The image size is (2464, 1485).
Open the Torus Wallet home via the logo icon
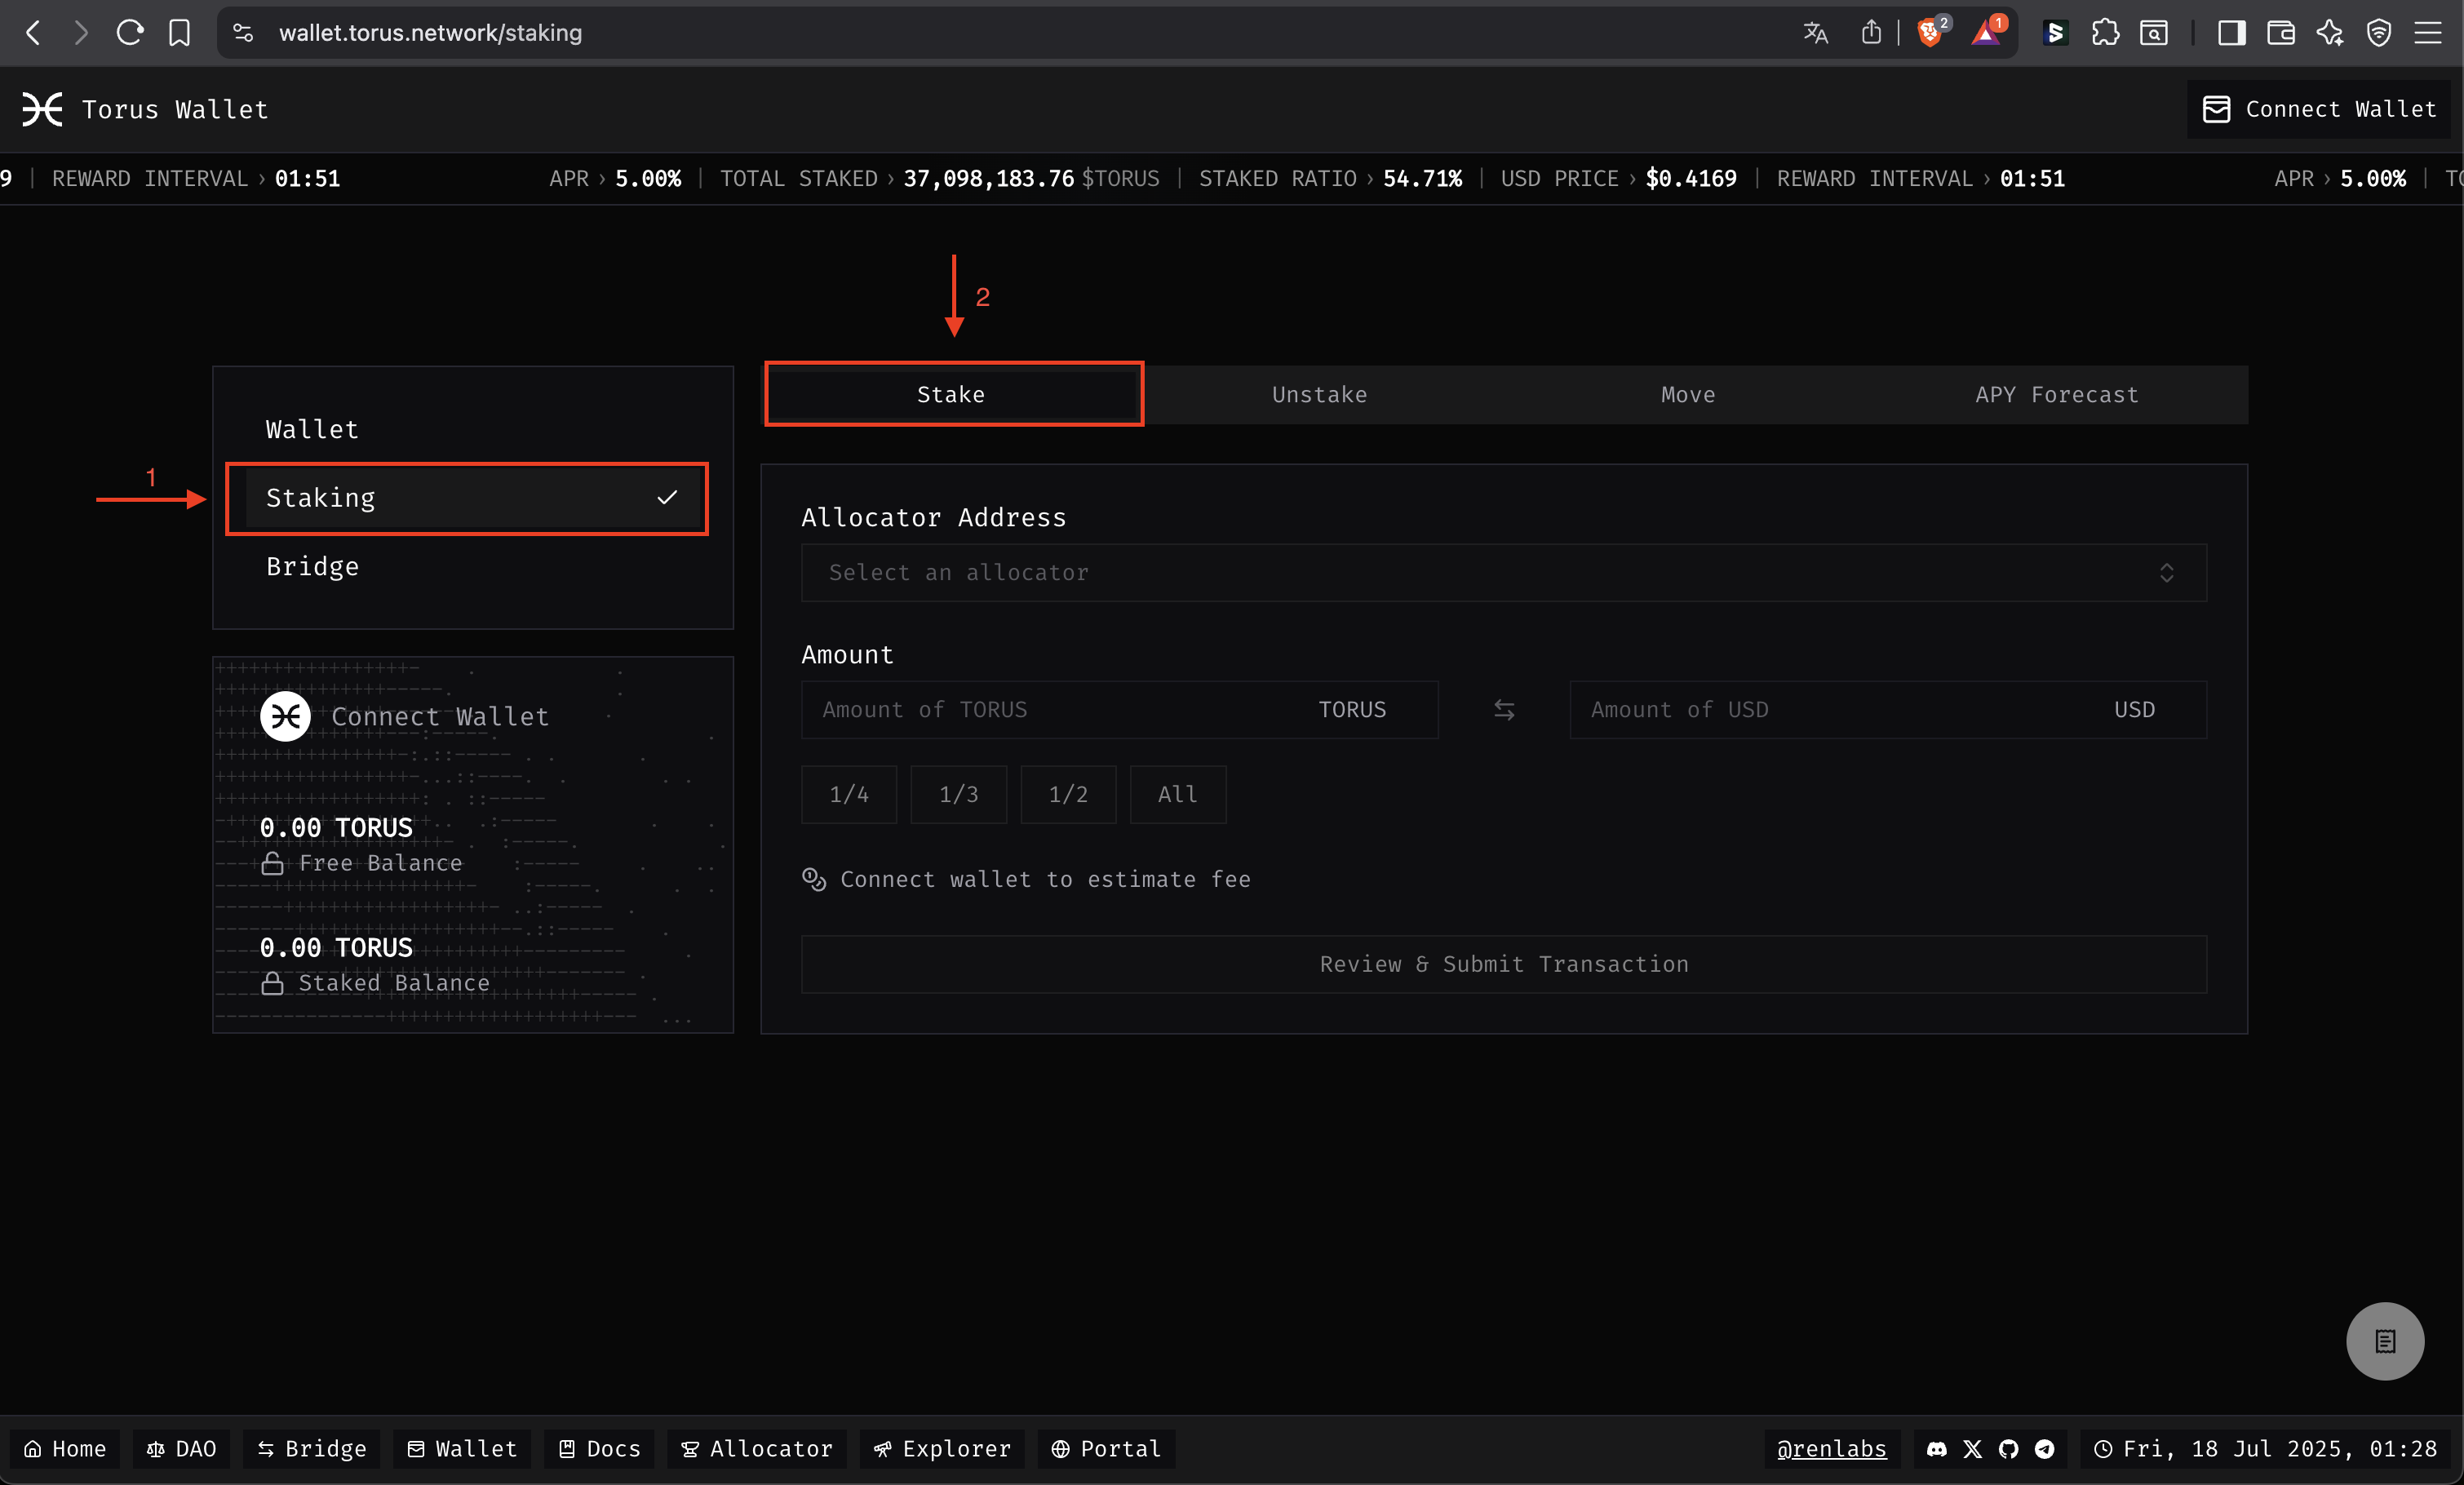41,110
